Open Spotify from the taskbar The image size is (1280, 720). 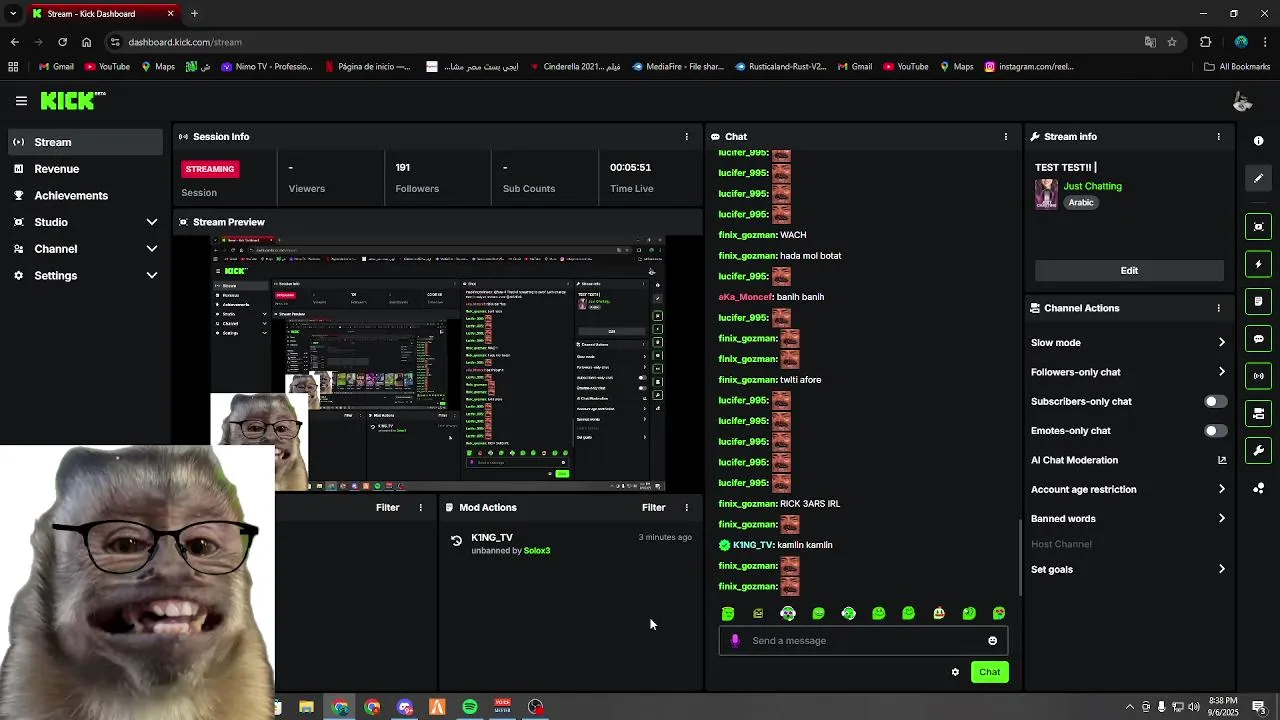(x=470, y=707)
